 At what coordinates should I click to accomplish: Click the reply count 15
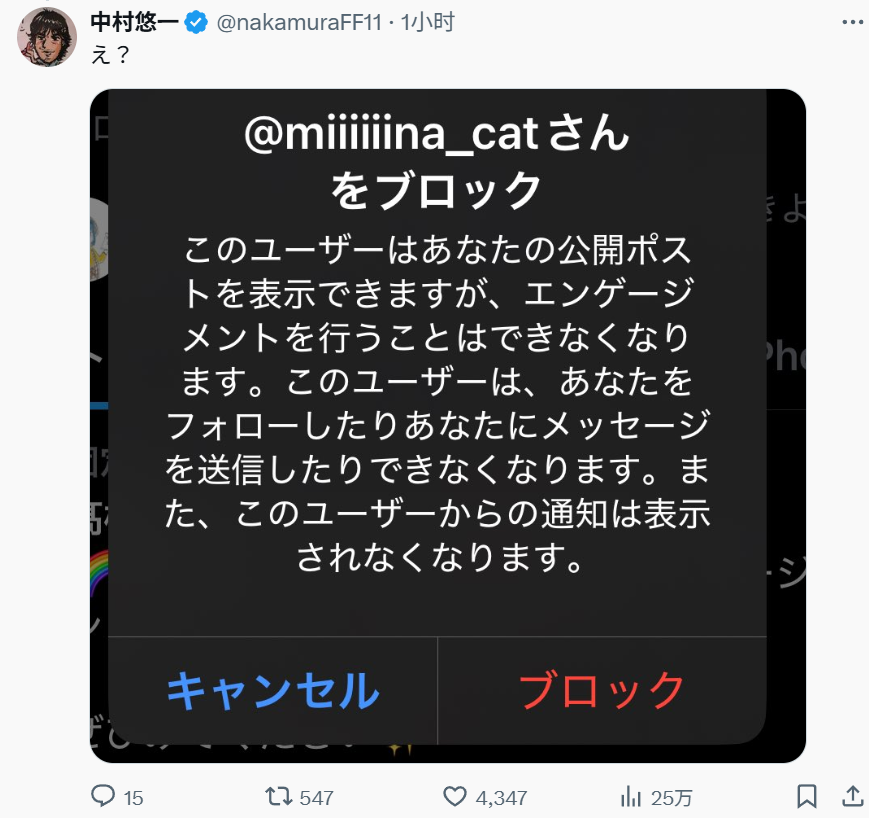(133, 798)
